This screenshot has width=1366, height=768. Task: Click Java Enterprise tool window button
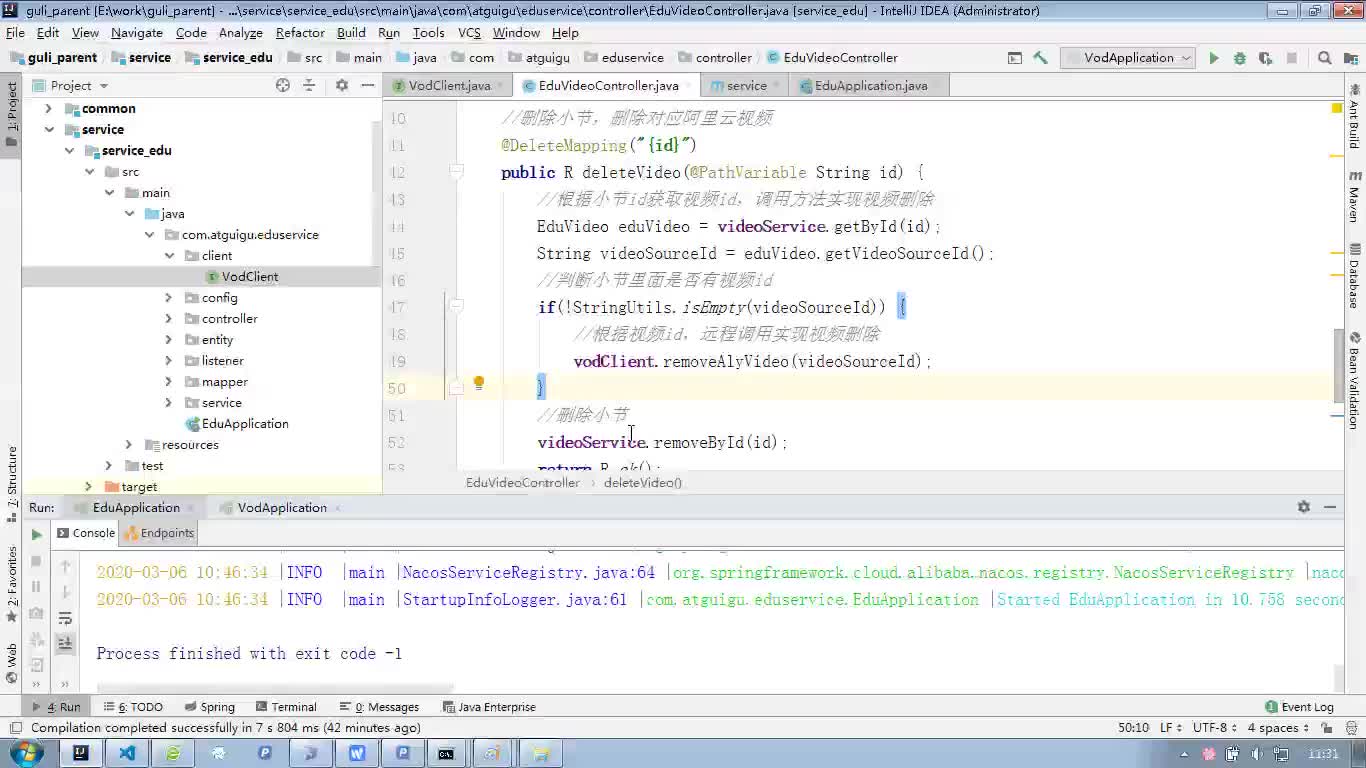pyautogui.click(x=488, y=707)
